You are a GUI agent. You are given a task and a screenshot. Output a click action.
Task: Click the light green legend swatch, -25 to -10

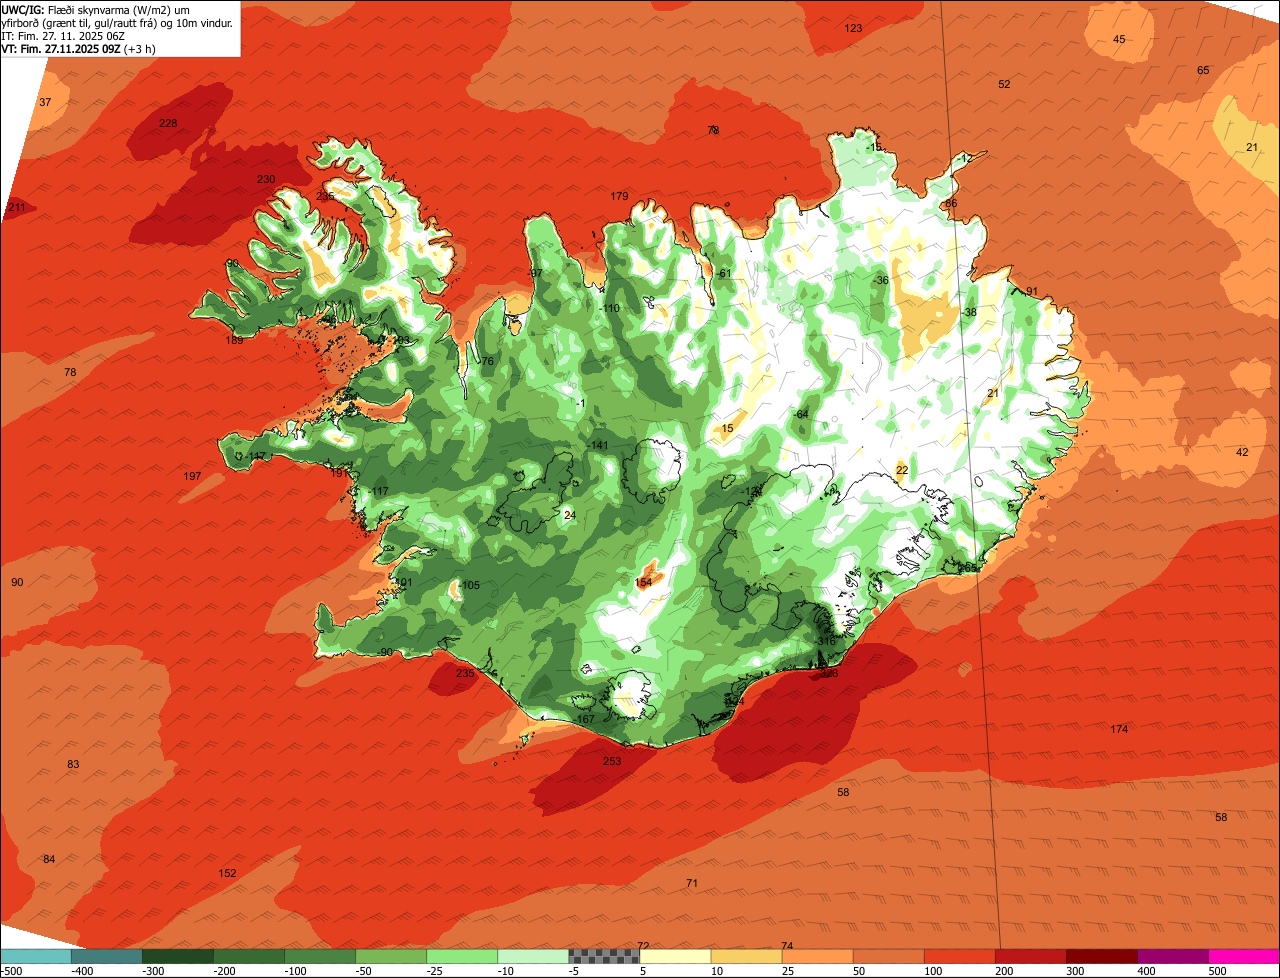(462, 956)
